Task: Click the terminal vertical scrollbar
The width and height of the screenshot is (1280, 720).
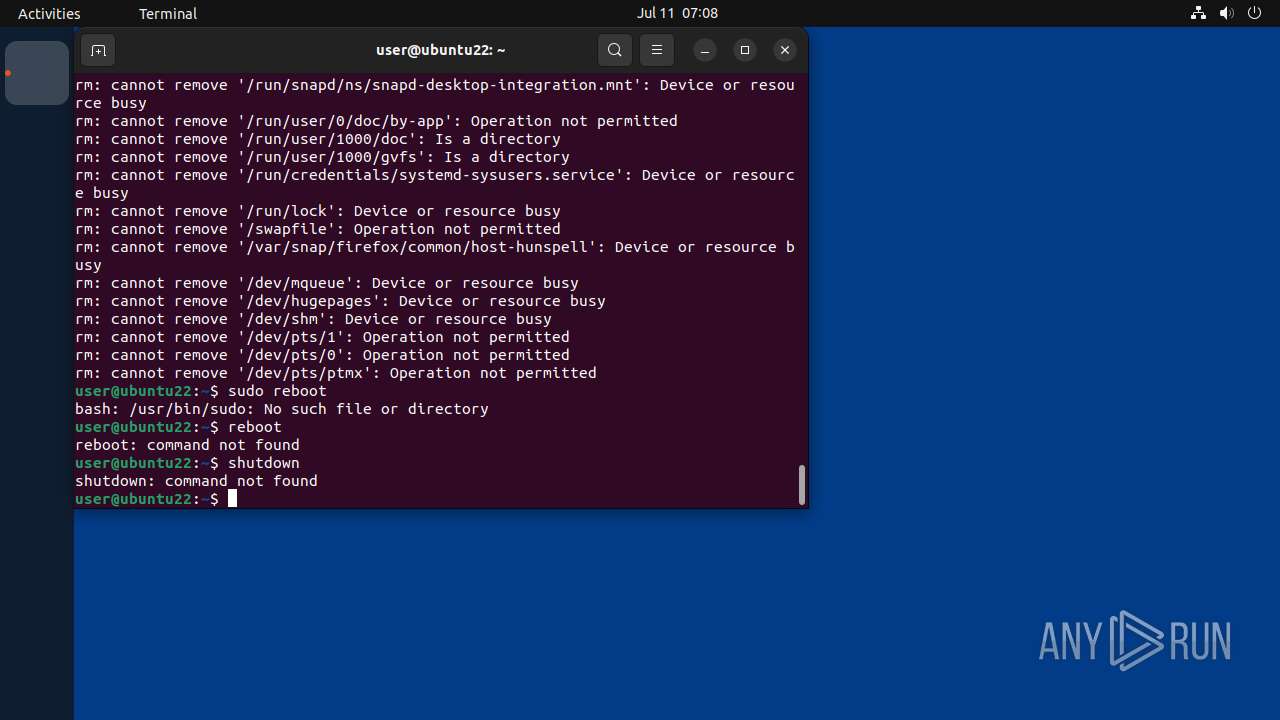Action: coord(801,484)
